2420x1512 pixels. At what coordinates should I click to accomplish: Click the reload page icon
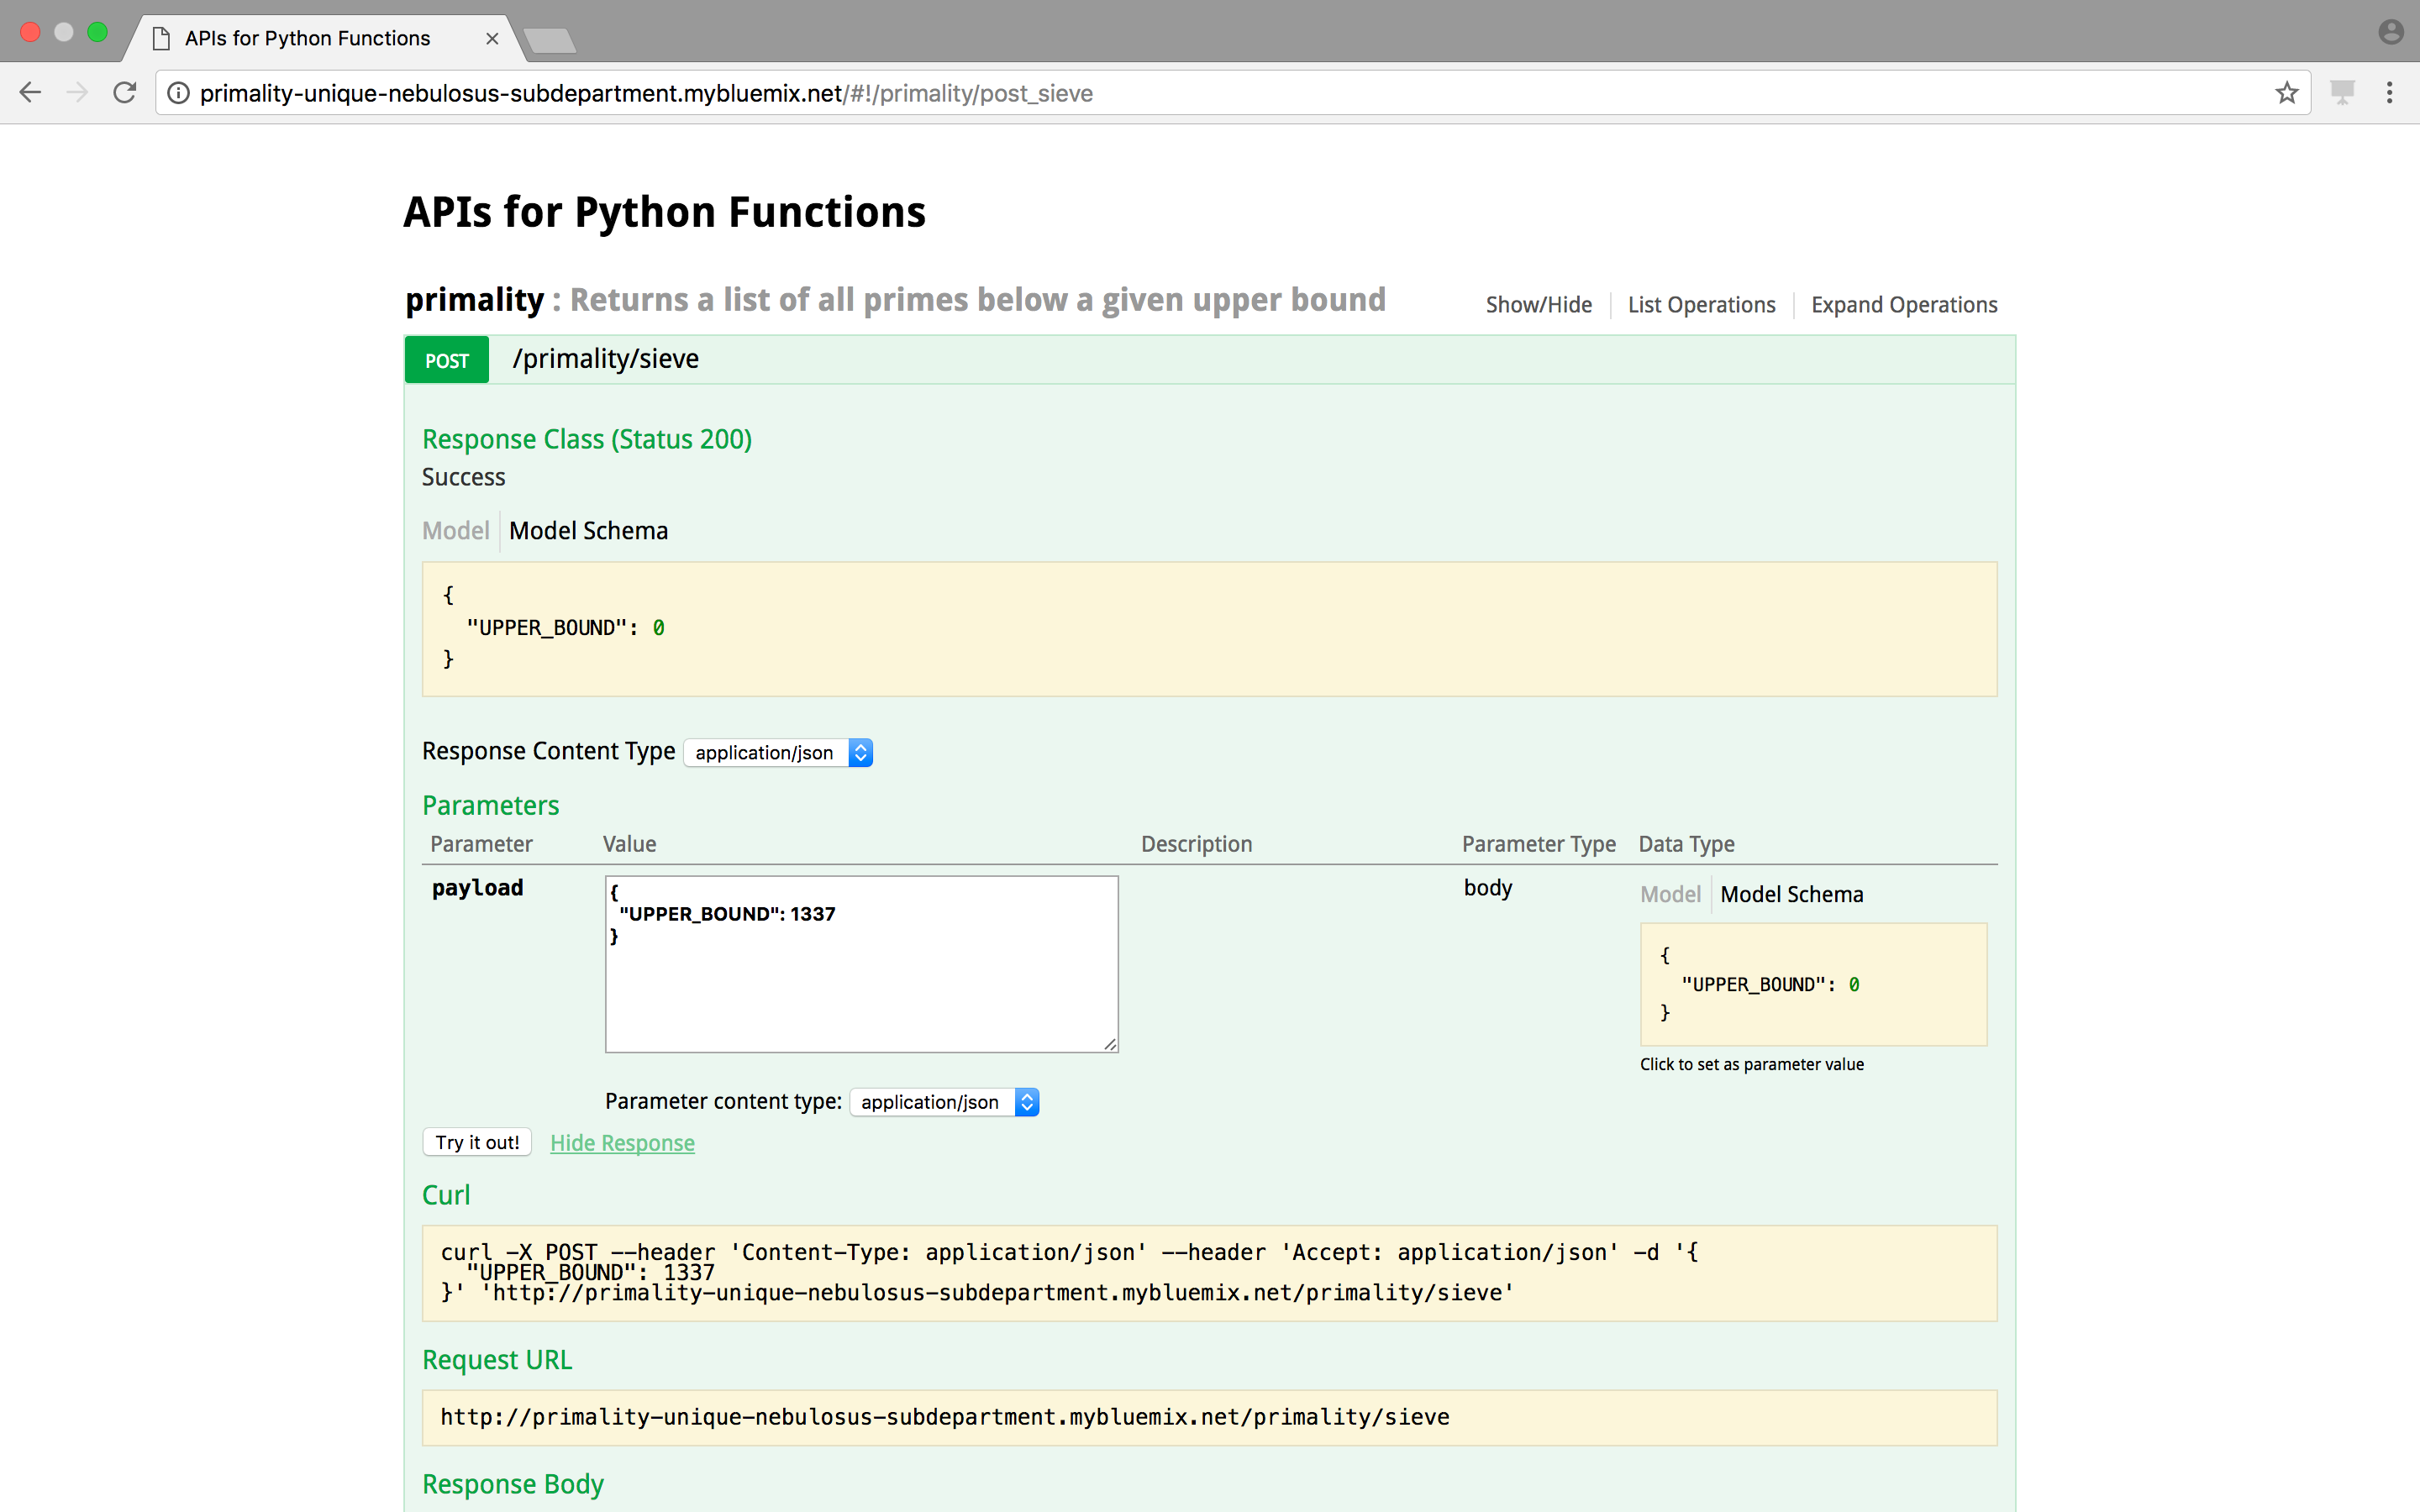125,93
